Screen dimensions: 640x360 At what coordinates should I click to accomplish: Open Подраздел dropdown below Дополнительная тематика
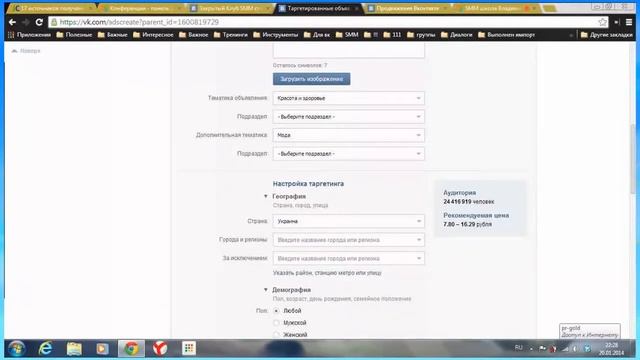[349, 154]
